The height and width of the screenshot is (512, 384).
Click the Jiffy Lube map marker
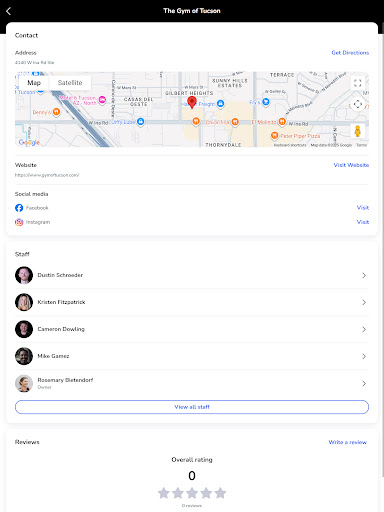[141, 122]
